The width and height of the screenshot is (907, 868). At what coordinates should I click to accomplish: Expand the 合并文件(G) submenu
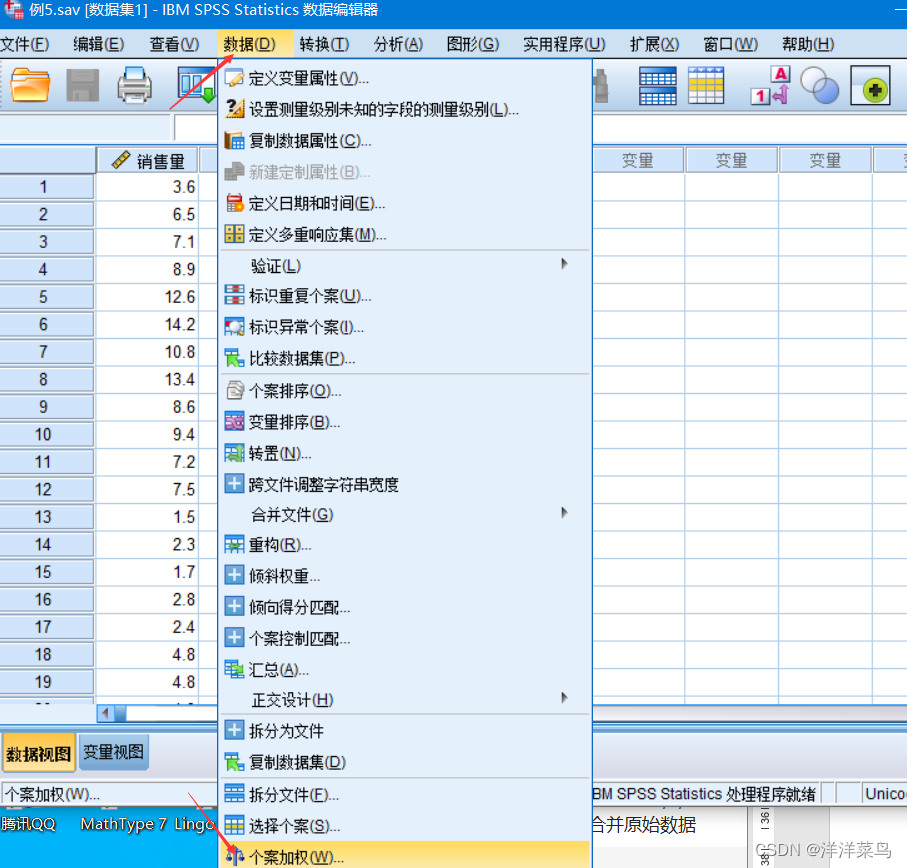pyautogui.click(x=405, y=515)
